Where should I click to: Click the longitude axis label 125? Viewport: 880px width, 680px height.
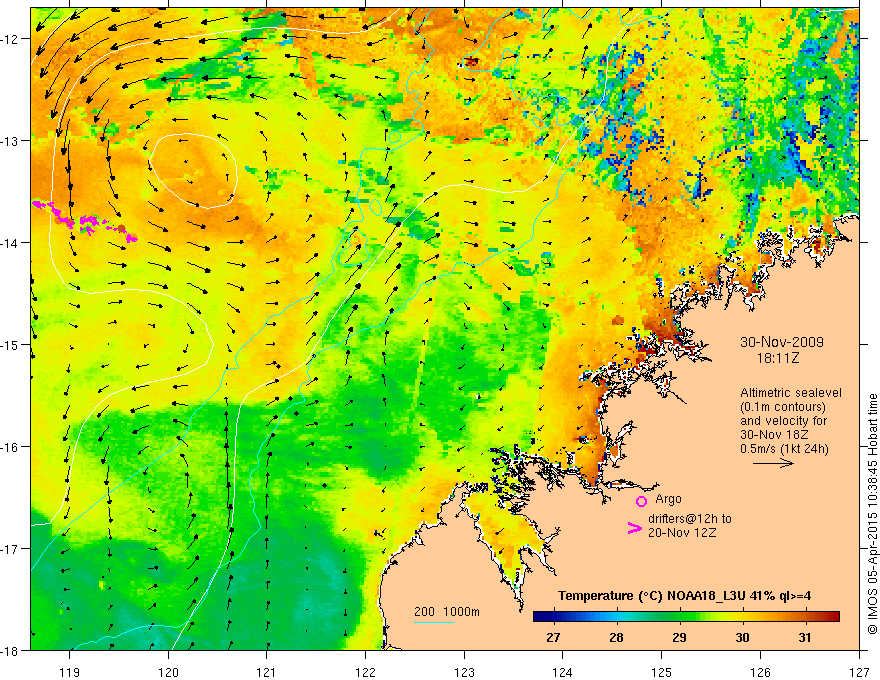pos(662,672)
